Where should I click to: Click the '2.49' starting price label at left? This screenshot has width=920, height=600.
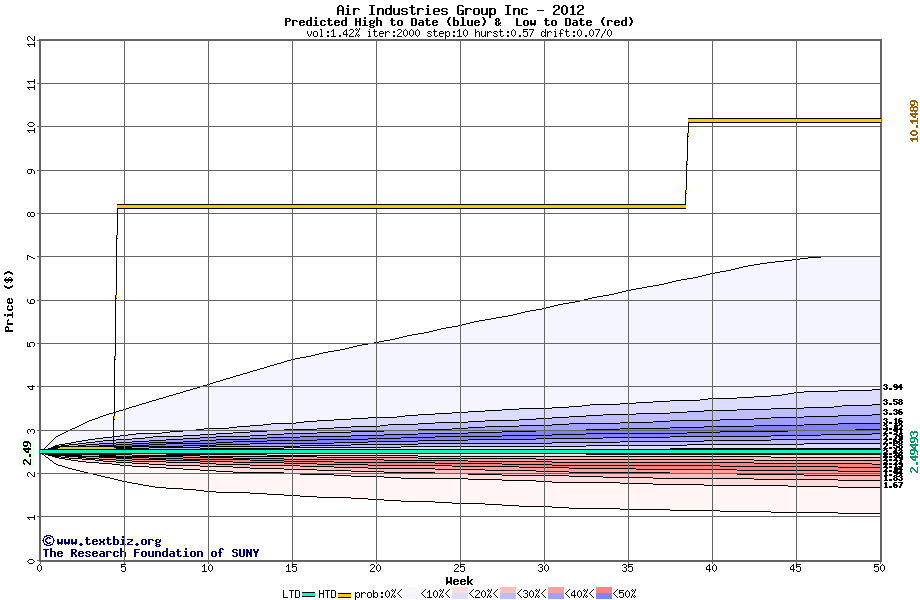tap(27, 452)
